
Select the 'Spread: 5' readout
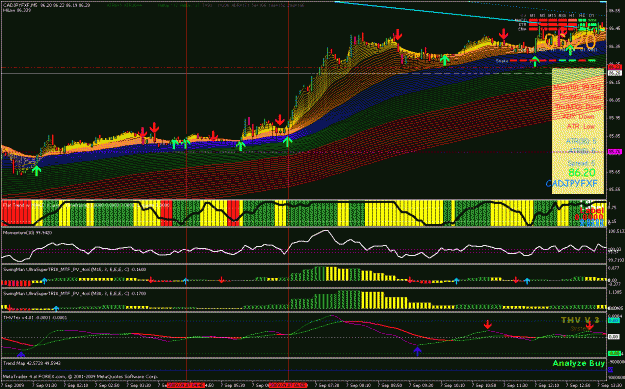[x=582, y=163]
